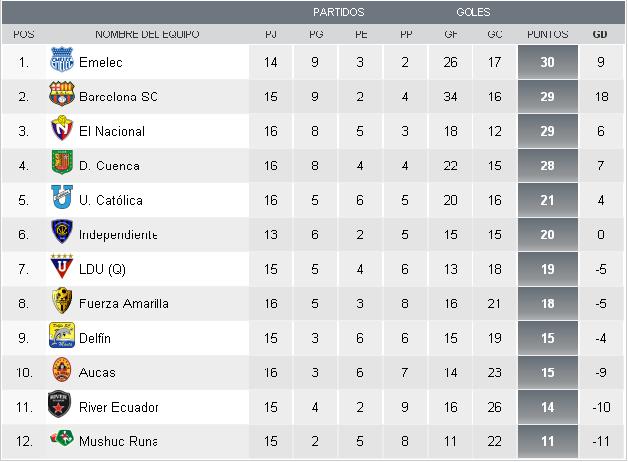Sort table by PUNTOS column header

(547, 34)
